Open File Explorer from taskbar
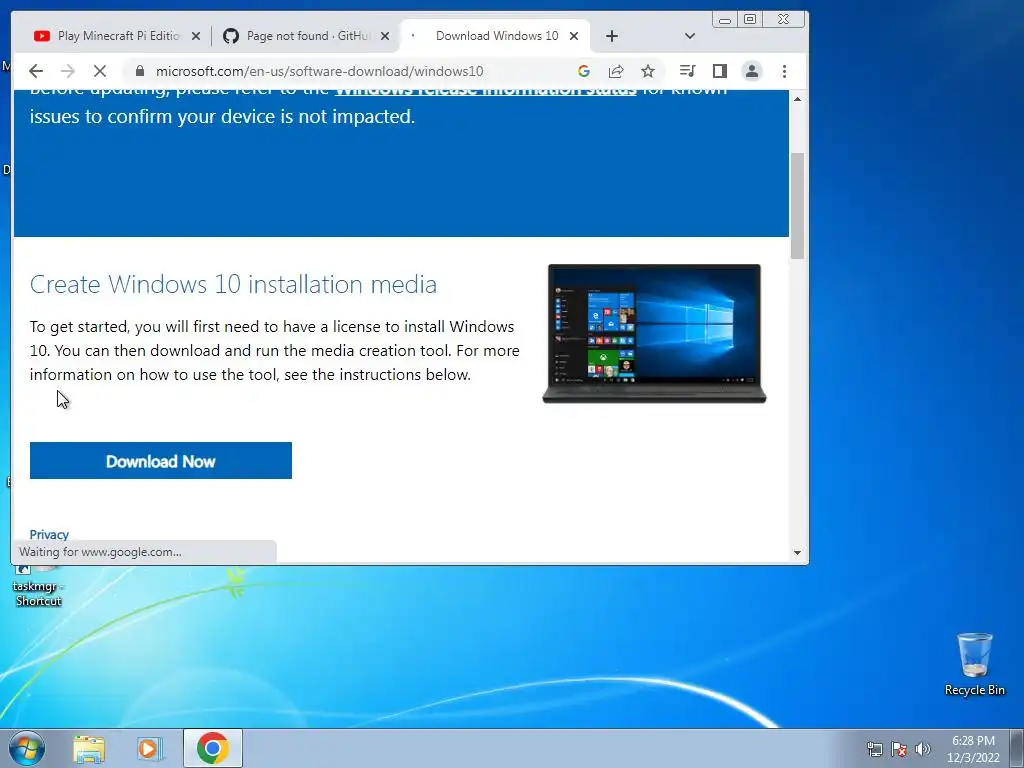1024x768 pixels. (89, 748)
